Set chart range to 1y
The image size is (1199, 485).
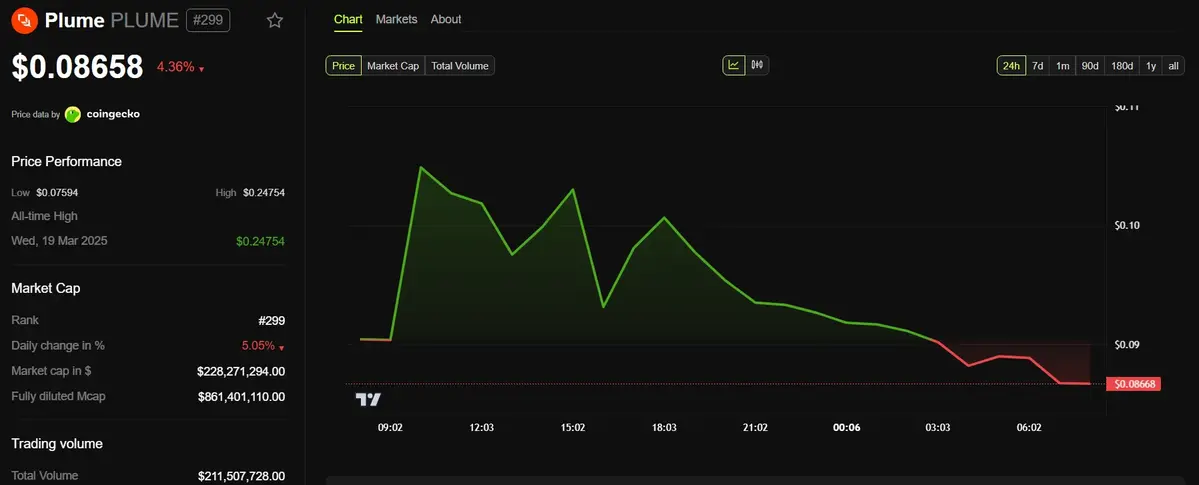(x=1151, y=66)
